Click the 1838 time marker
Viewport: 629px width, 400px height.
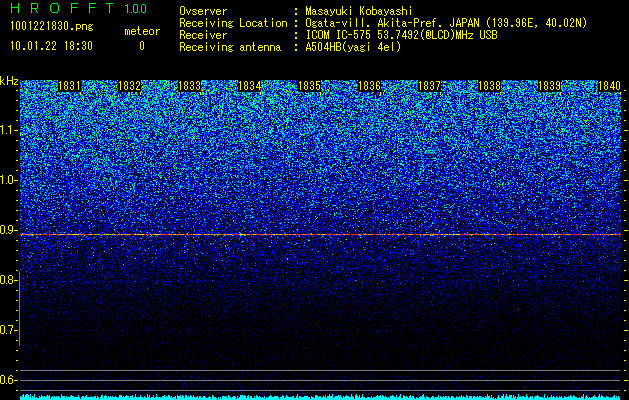click(489, 86)
